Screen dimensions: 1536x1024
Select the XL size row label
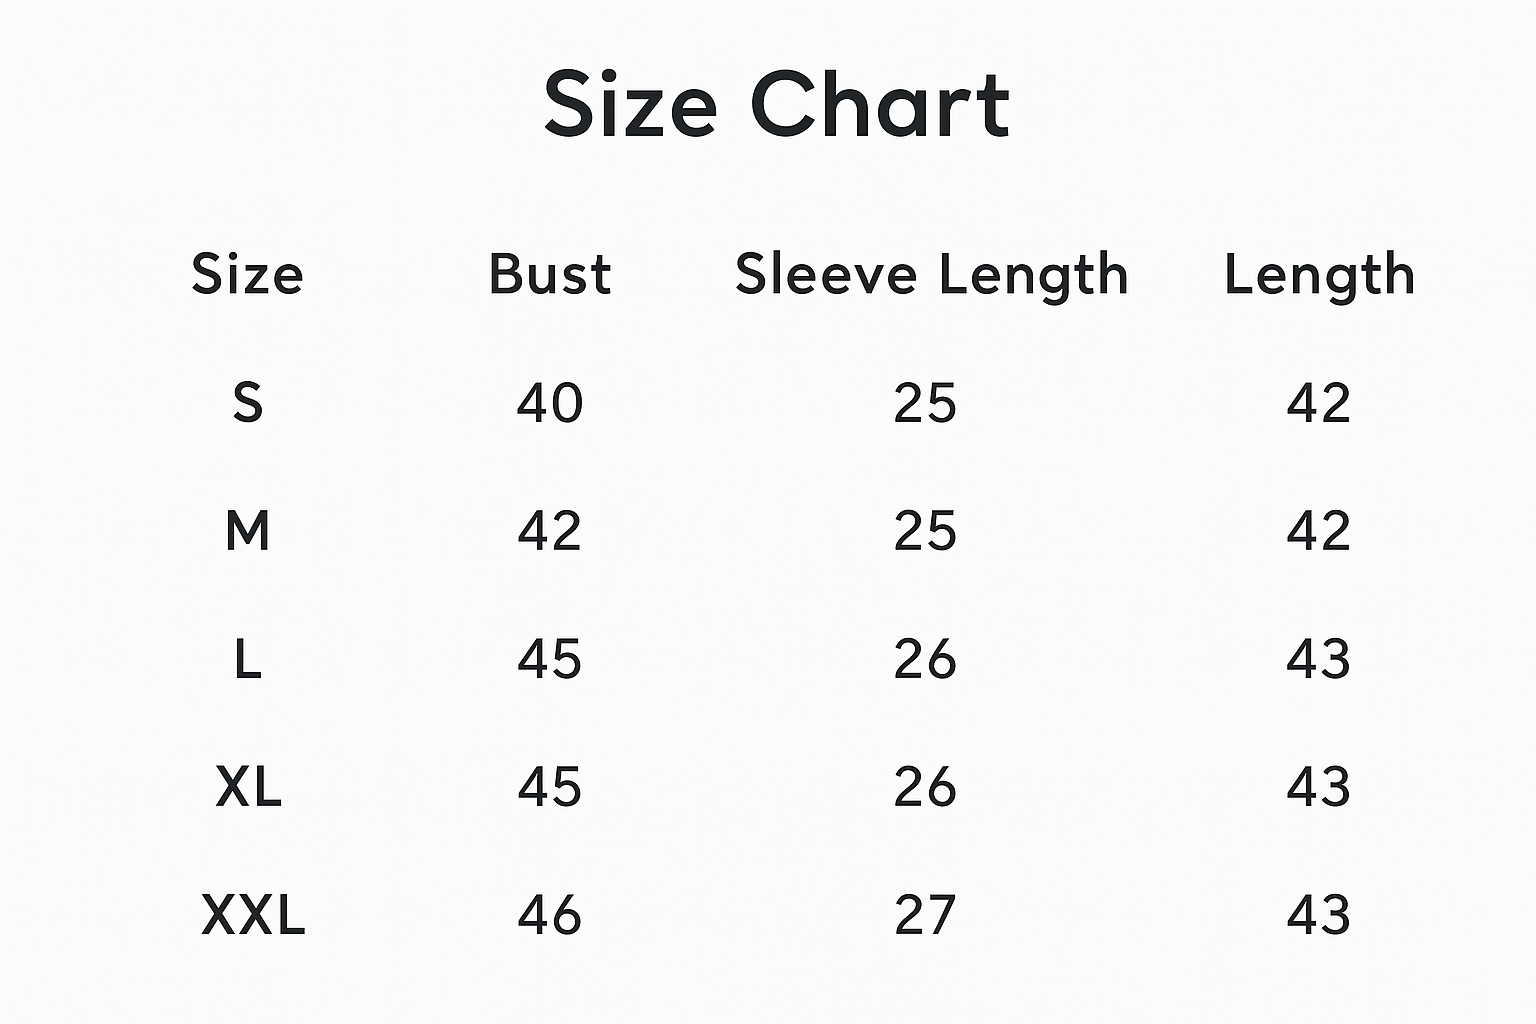tap(248, 787)
